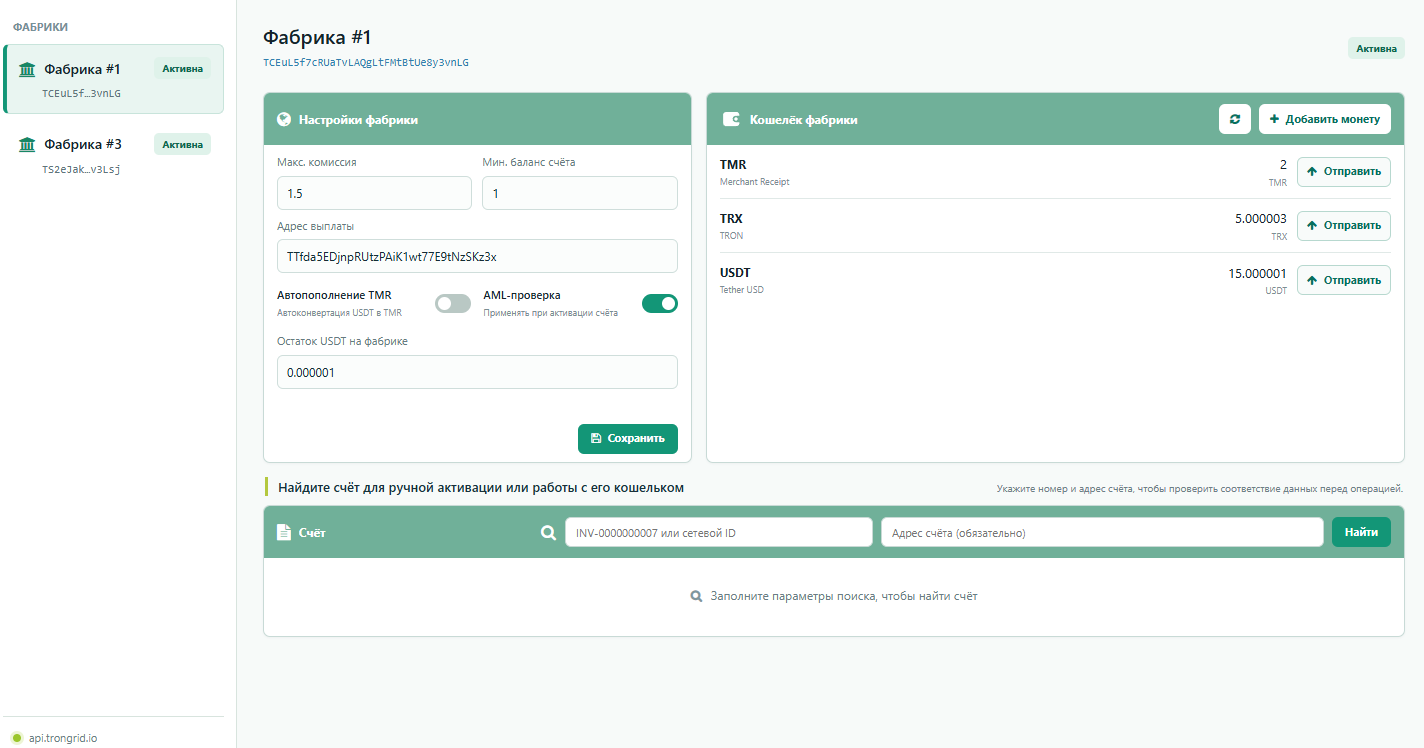The image size is (1424, 748).
Task: Click the refresh wallet icon button
Action: 1235,119
